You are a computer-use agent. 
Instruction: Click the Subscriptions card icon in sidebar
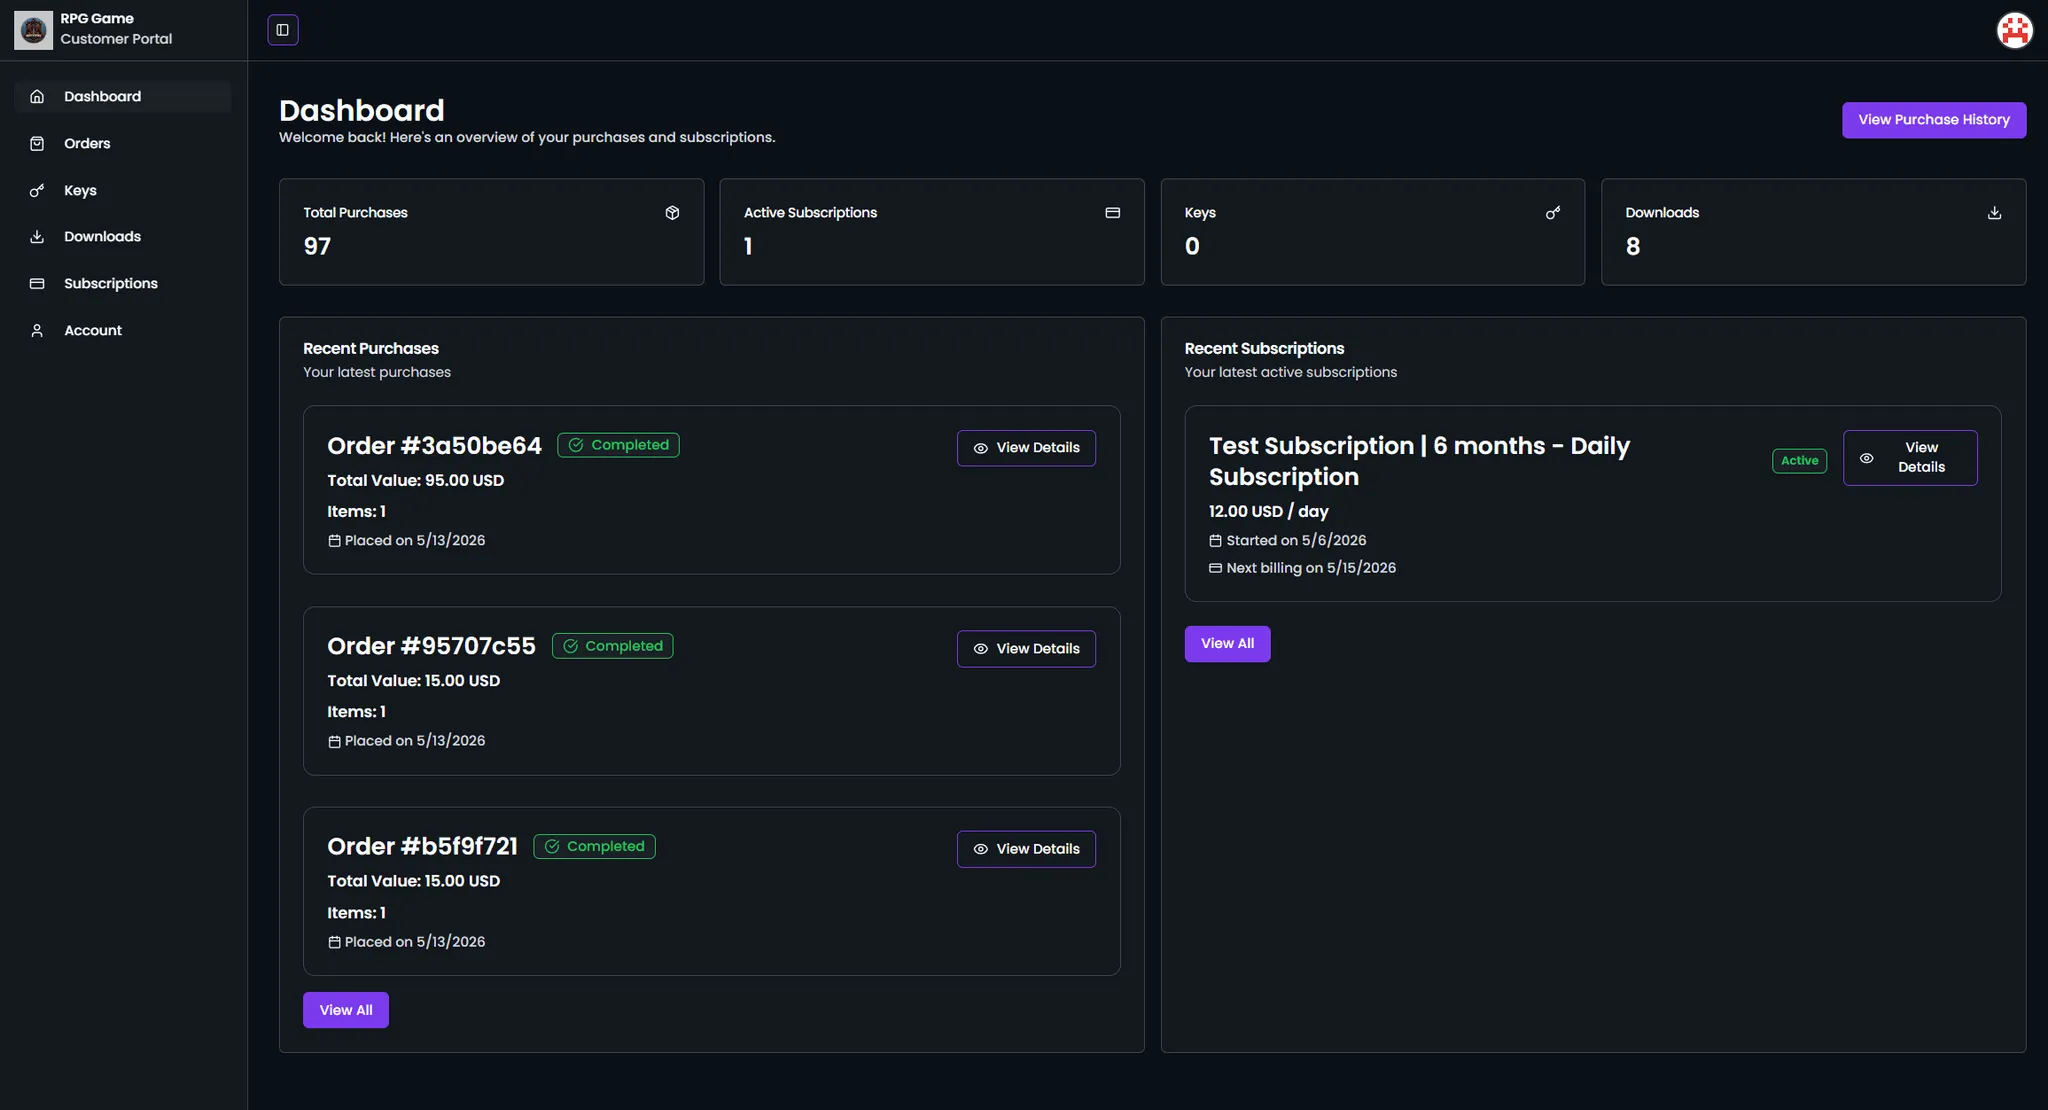click(37, 284)
